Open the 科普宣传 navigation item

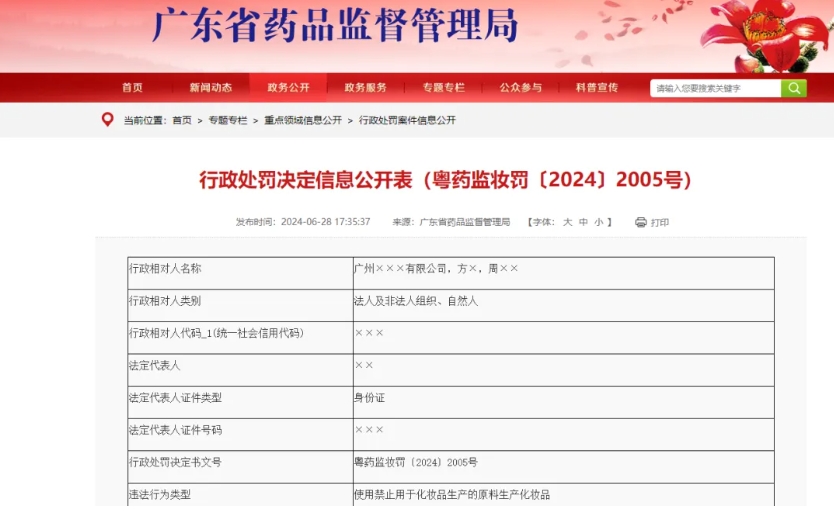point(597,88)
